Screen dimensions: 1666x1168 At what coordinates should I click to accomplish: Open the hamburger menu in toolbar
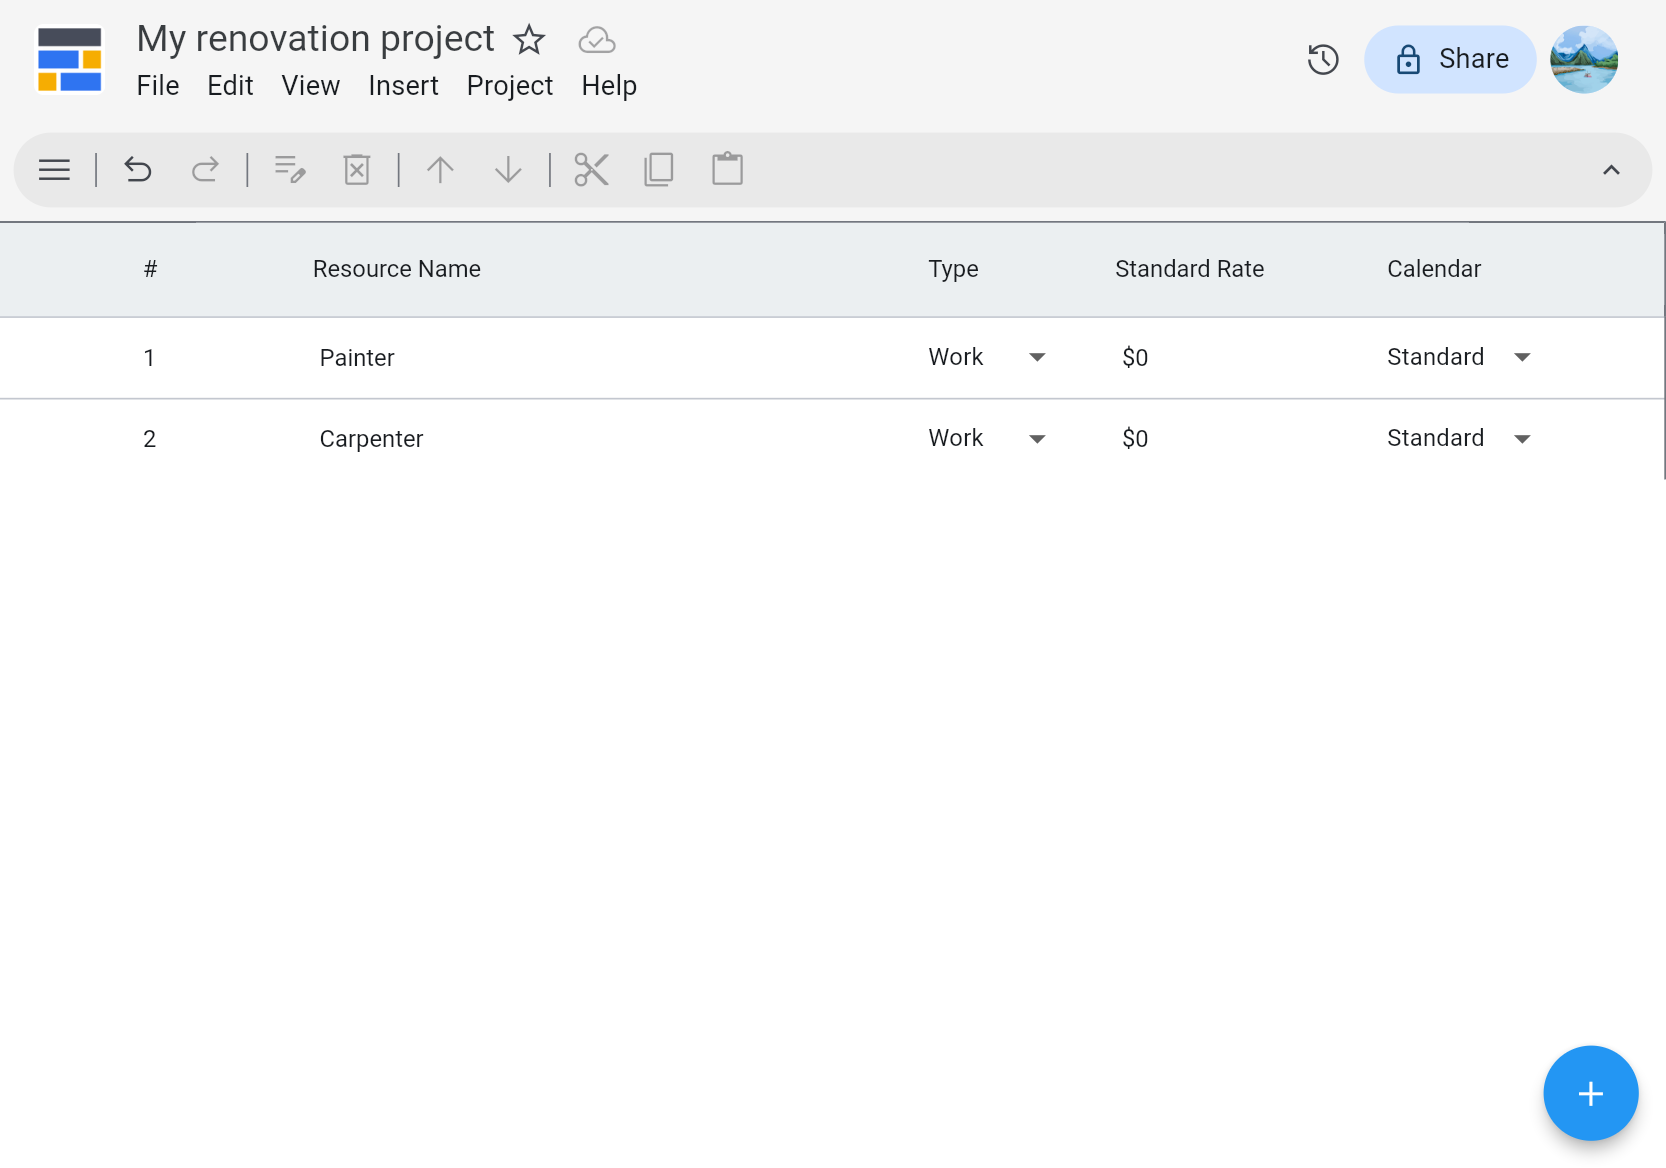coord(54,170)
